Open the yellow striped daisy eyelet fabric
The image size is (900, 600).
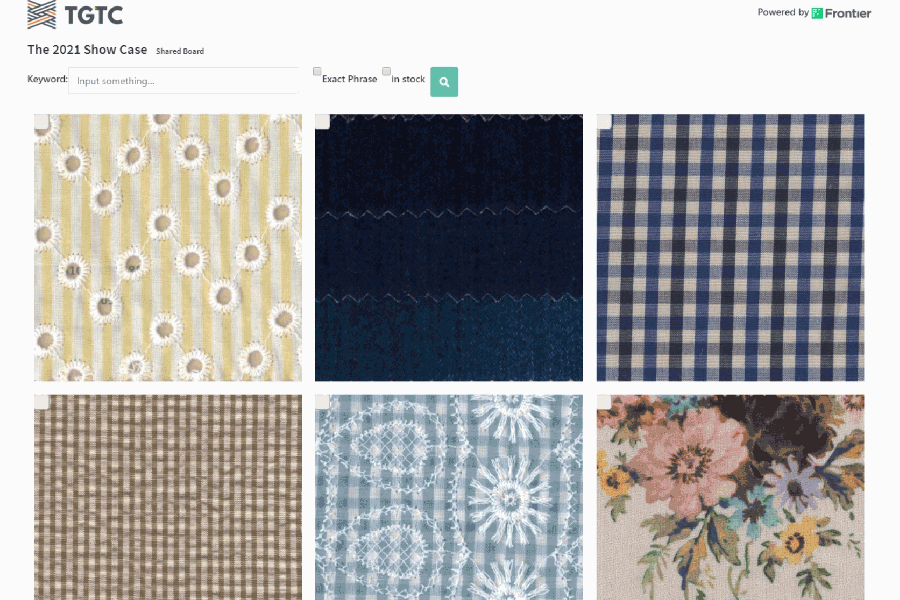(x=168, y=247)
